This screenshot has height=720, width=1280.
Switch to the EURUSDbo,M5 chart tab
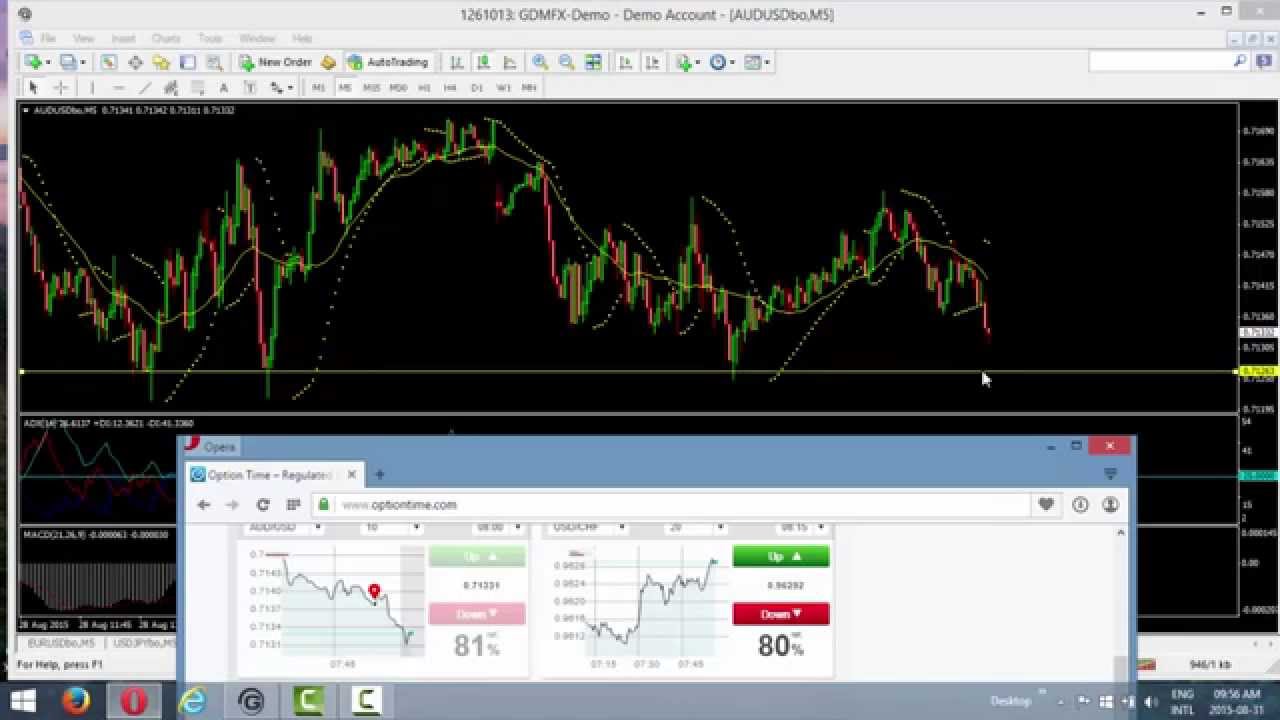[62, 643]
